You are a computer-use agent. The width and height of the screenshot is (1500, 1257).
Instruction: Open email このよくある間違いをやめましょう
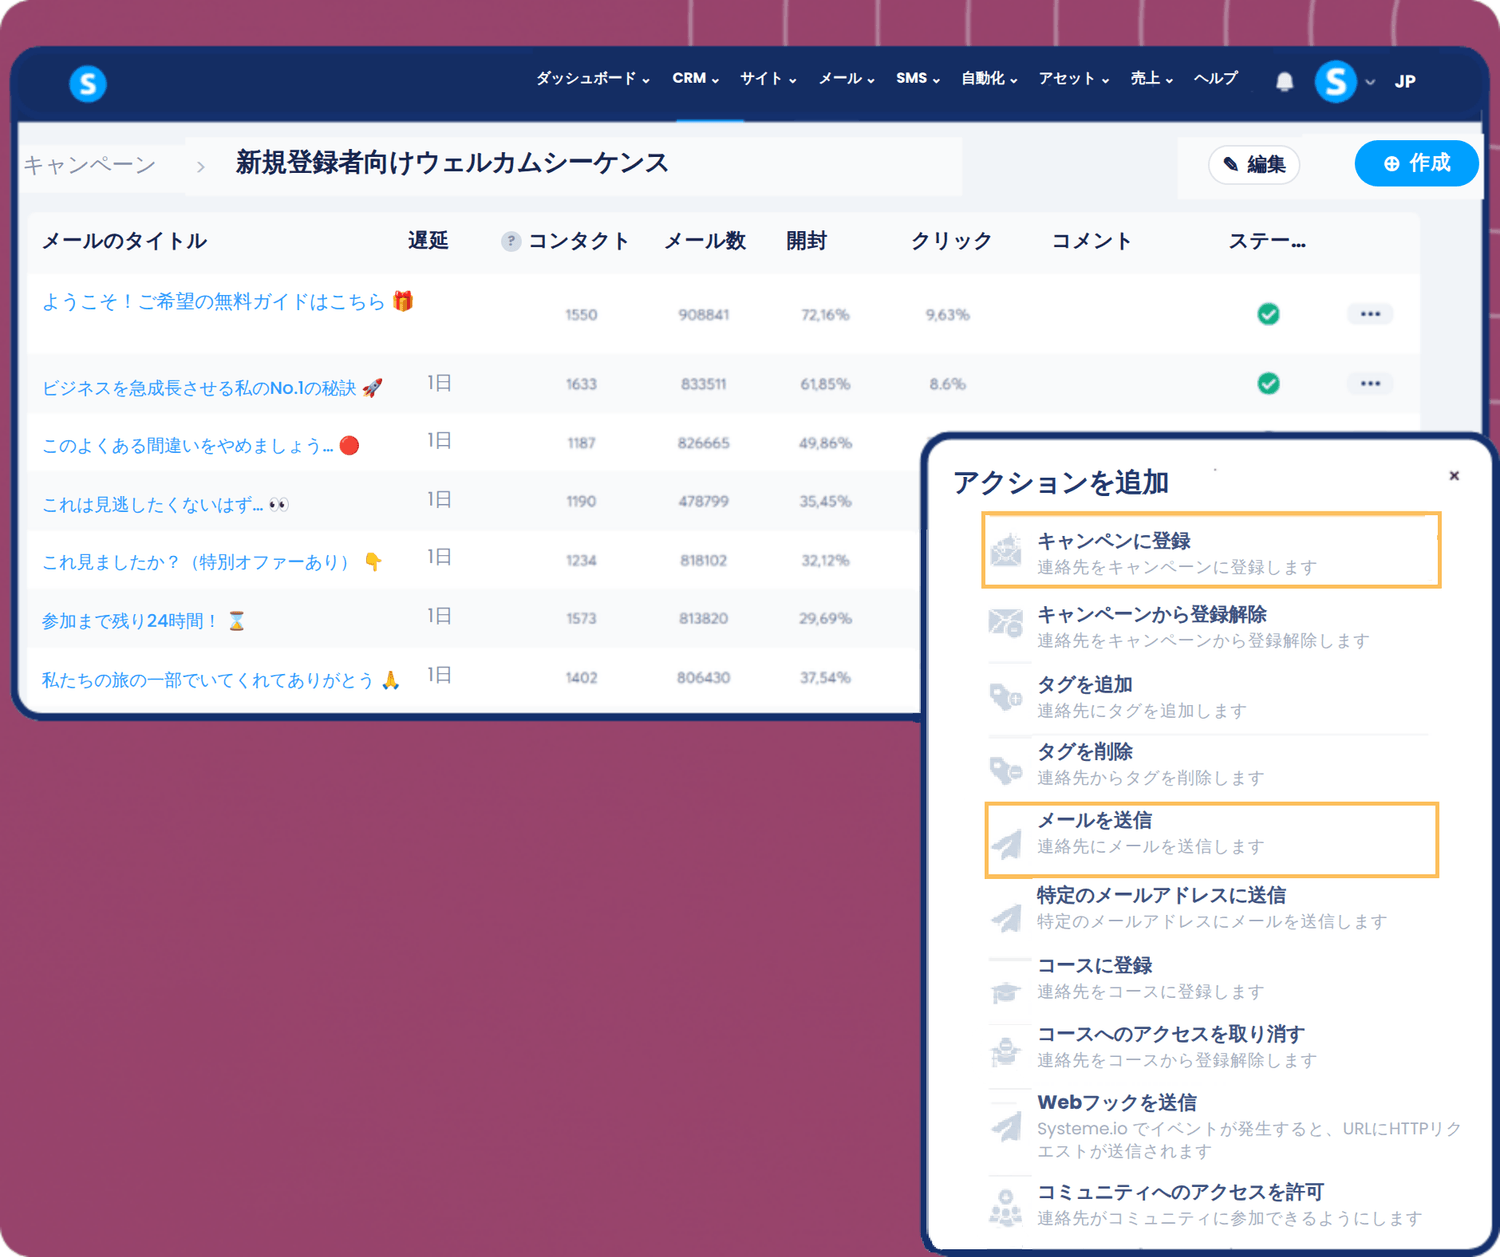200,446
